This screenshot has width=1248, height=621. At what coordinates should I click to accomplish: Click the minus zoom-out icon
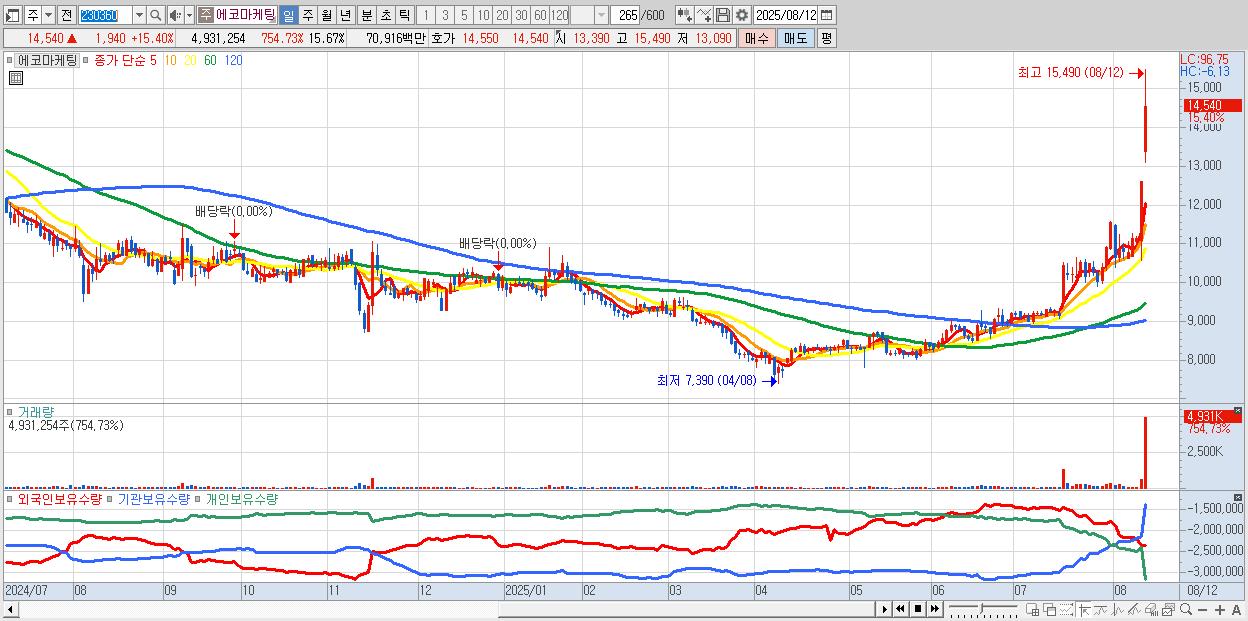[1202, 609]
